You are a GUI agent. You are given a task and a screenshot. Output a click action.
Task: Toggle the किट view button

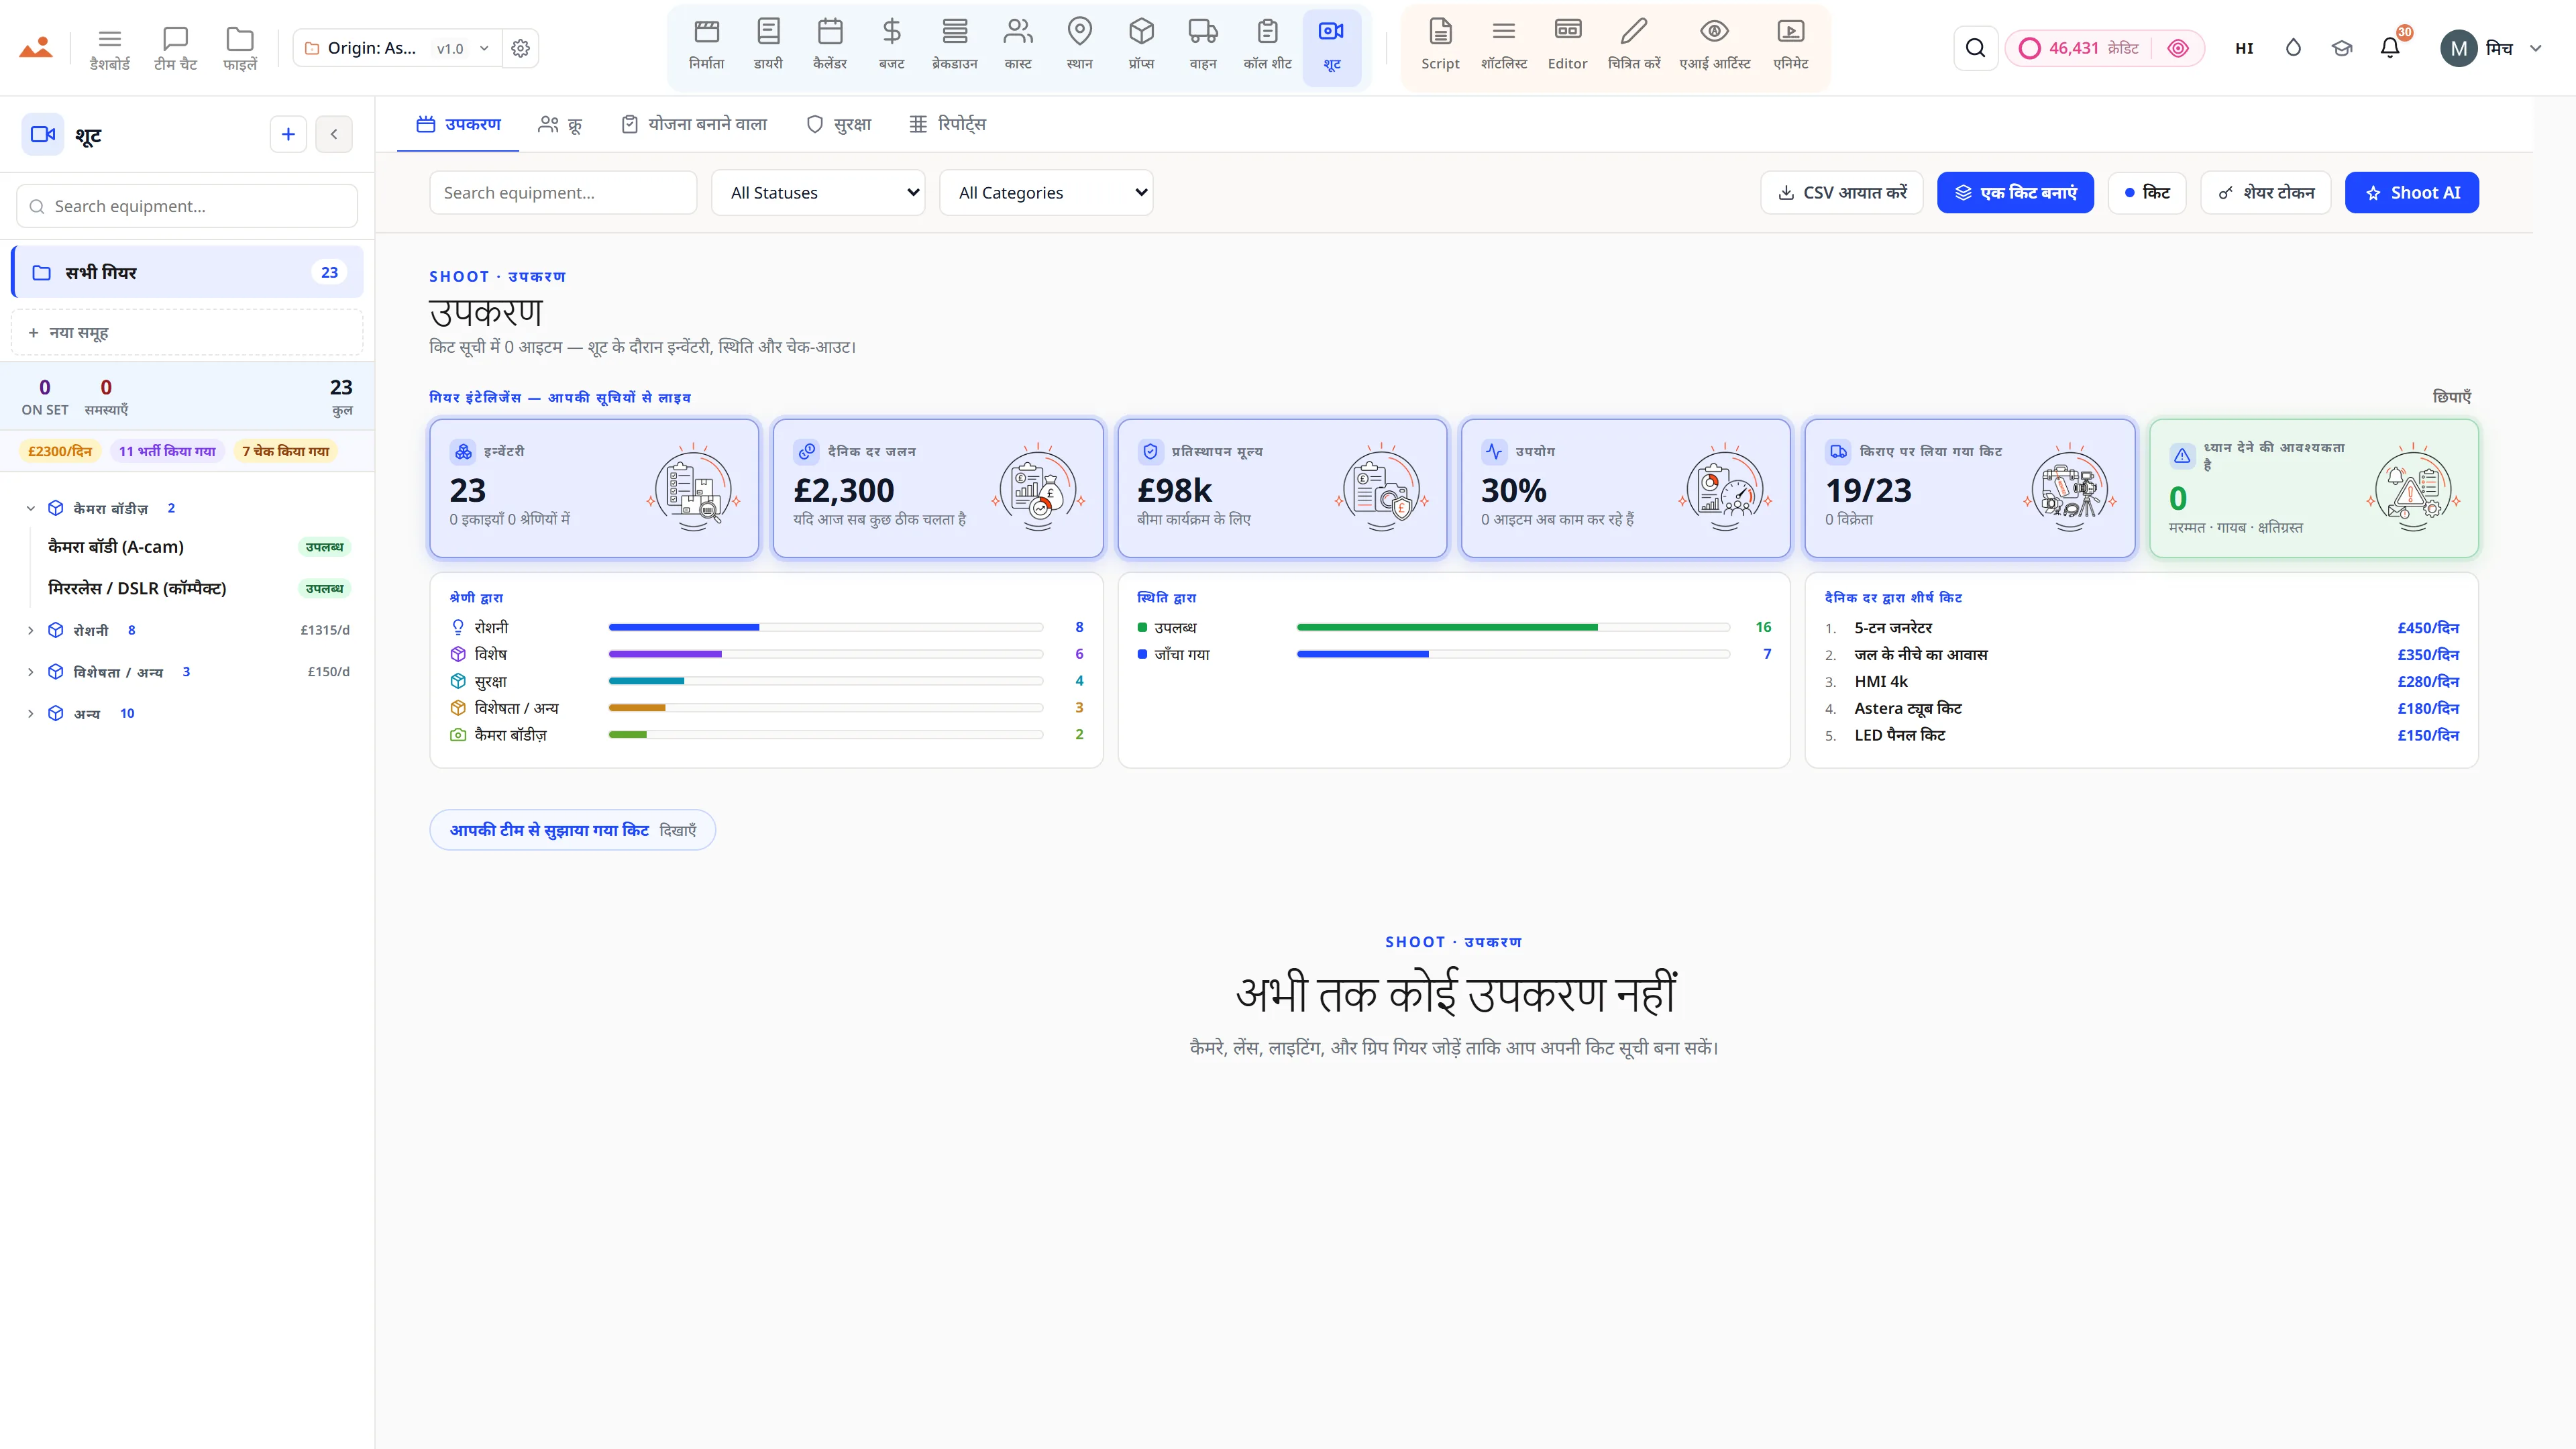pos(2147,193)
